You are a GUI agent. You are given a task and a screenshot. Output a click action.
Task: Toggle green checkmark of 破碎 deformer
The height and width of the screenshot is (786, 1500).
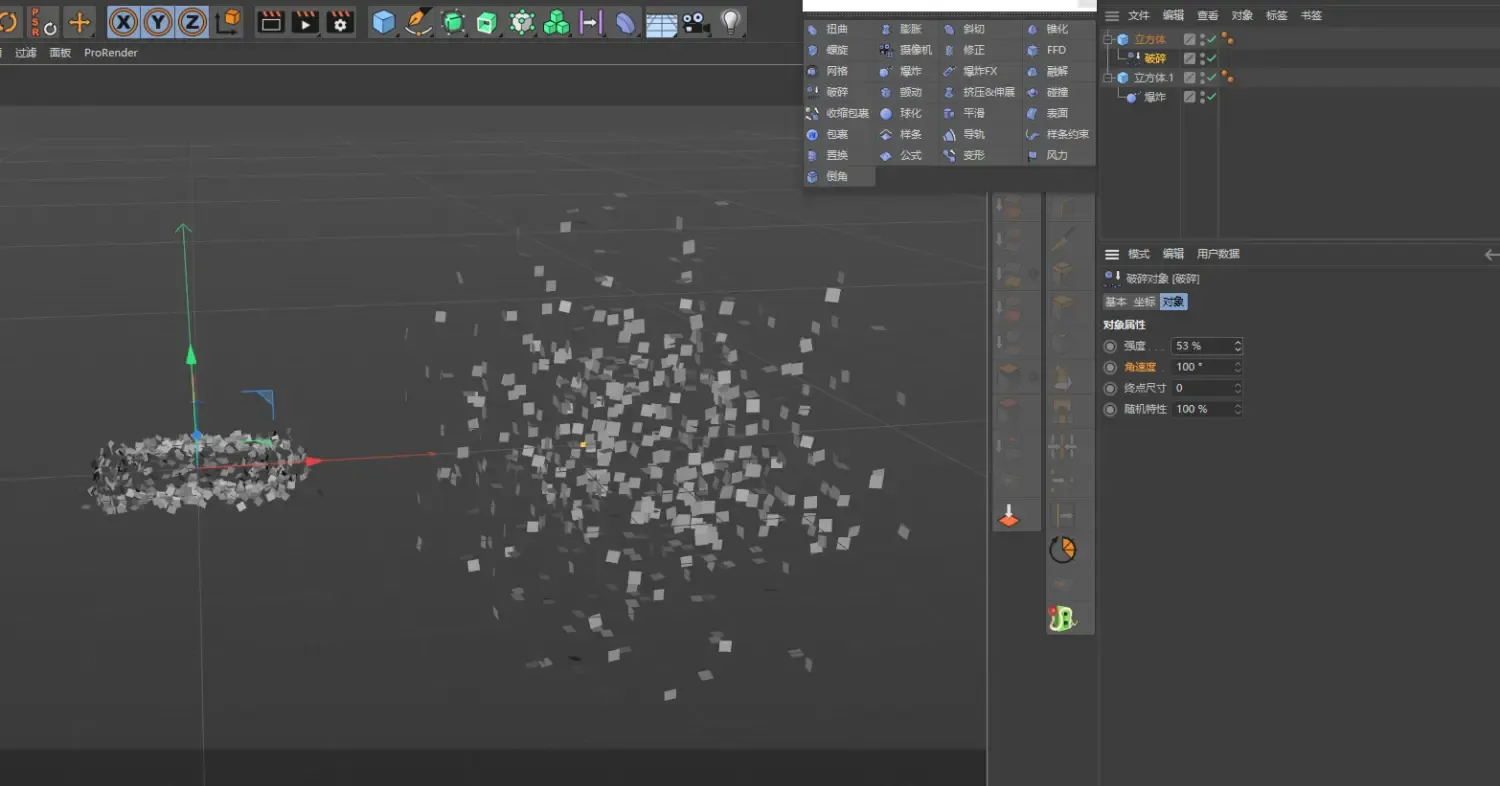1212,59
